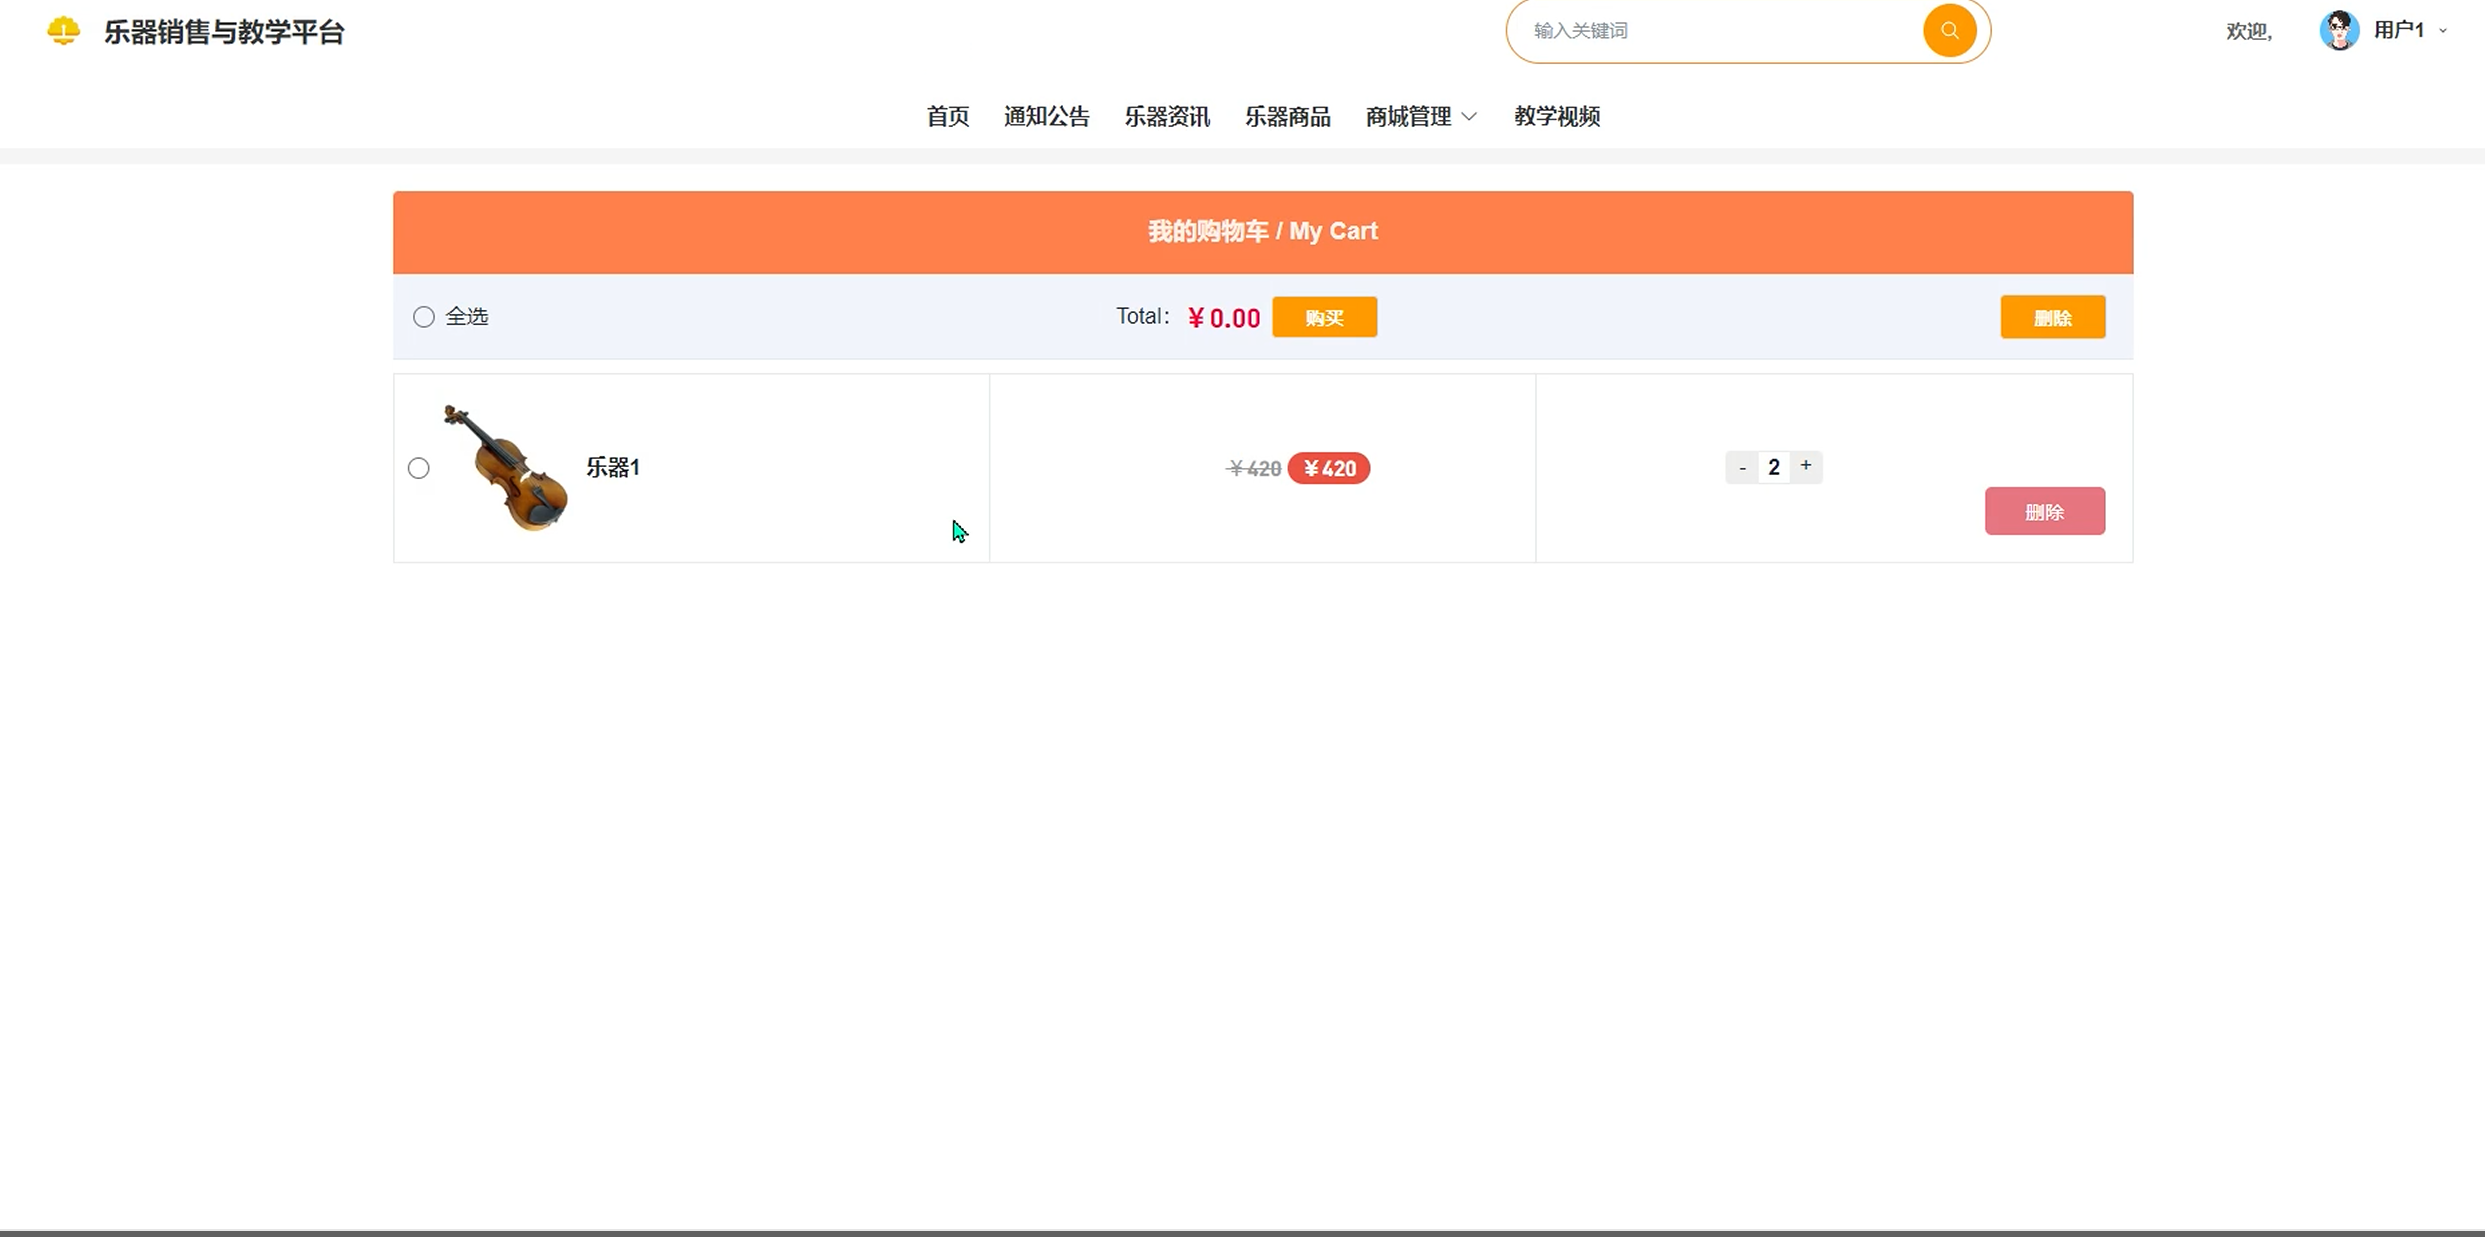Expand the 商城管理 dropdown menu
The width and height of the screenshot is (2485, 1237).
pos(1420,117)
